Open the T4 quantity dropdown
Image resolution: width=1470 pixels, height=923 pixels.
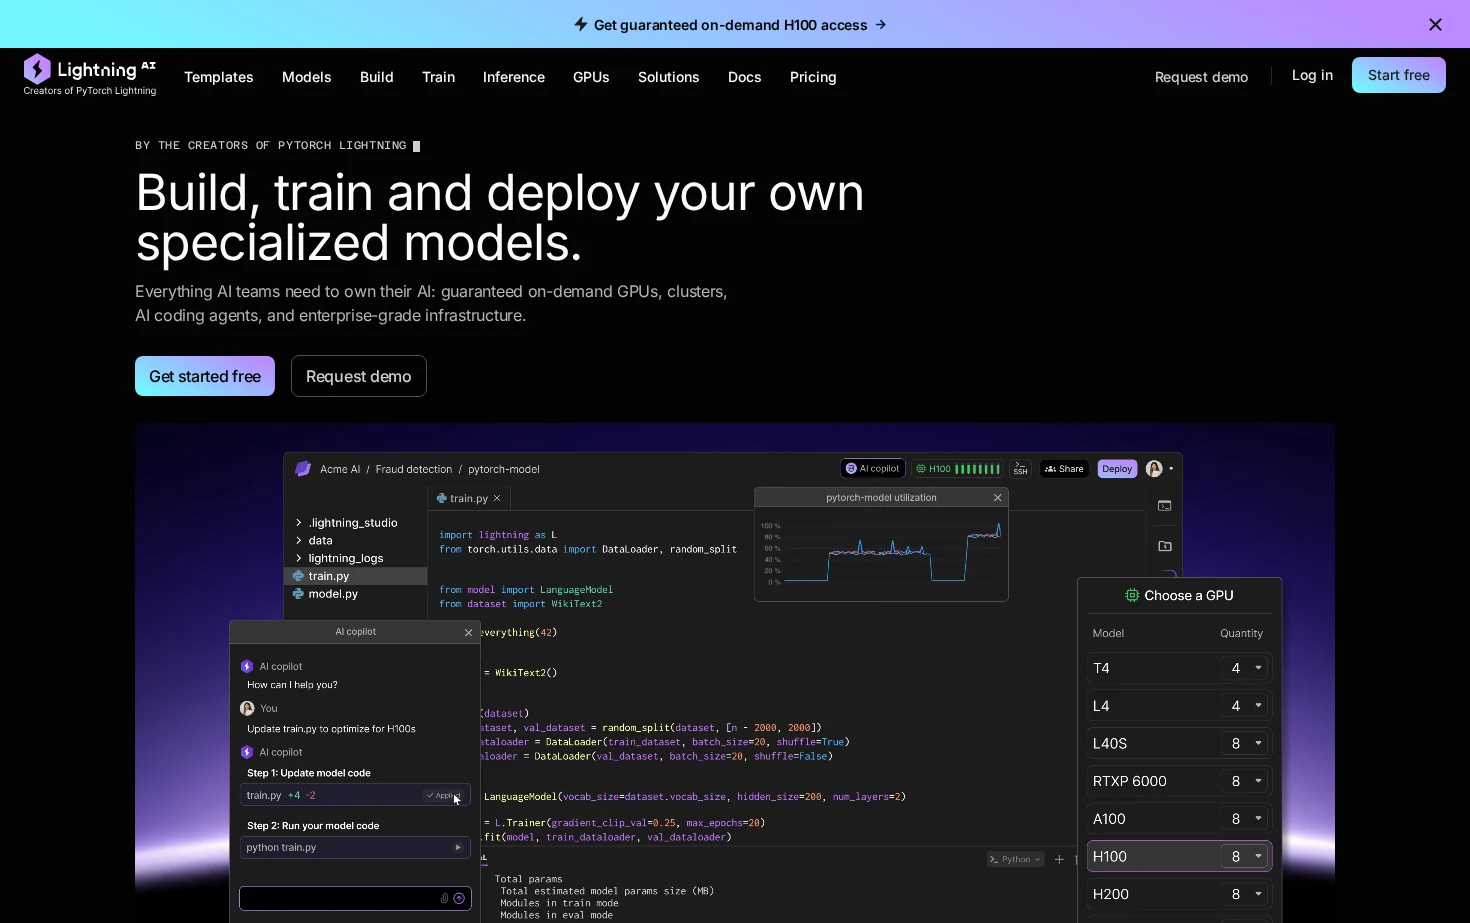[1245, 668]
